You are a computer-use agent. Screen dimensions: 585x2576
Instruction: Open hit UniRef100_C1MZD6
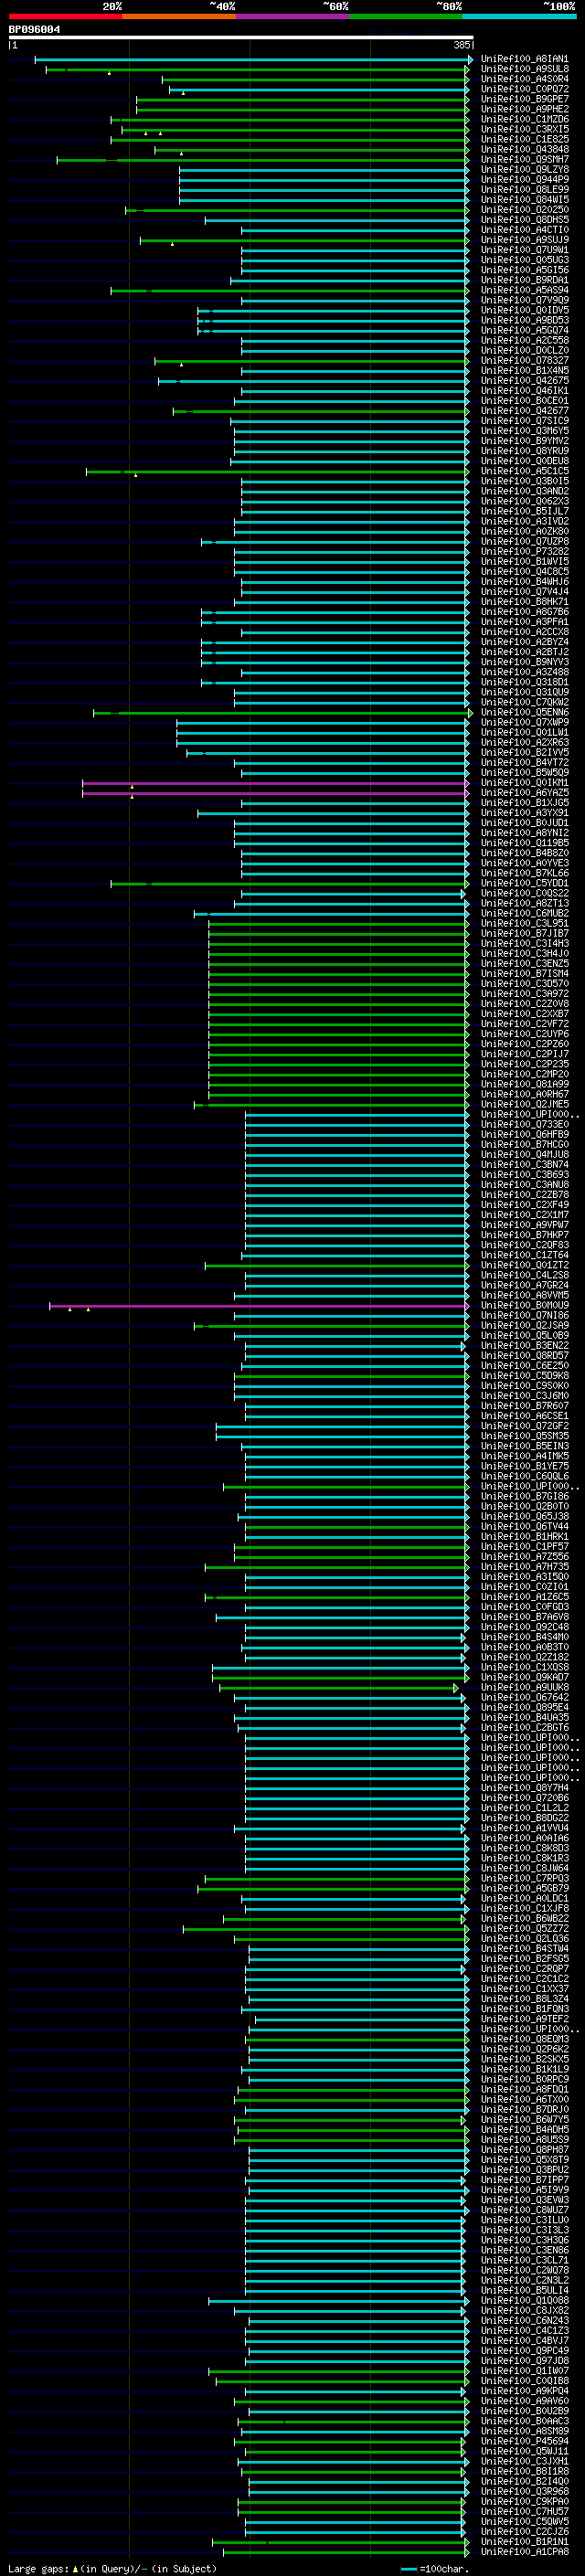pos(524,119)
